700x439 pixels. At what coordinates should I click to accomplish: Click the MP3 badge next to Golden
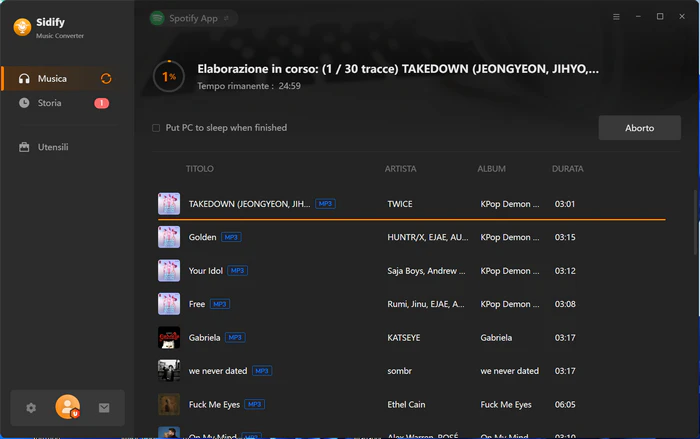click(231, 237)
